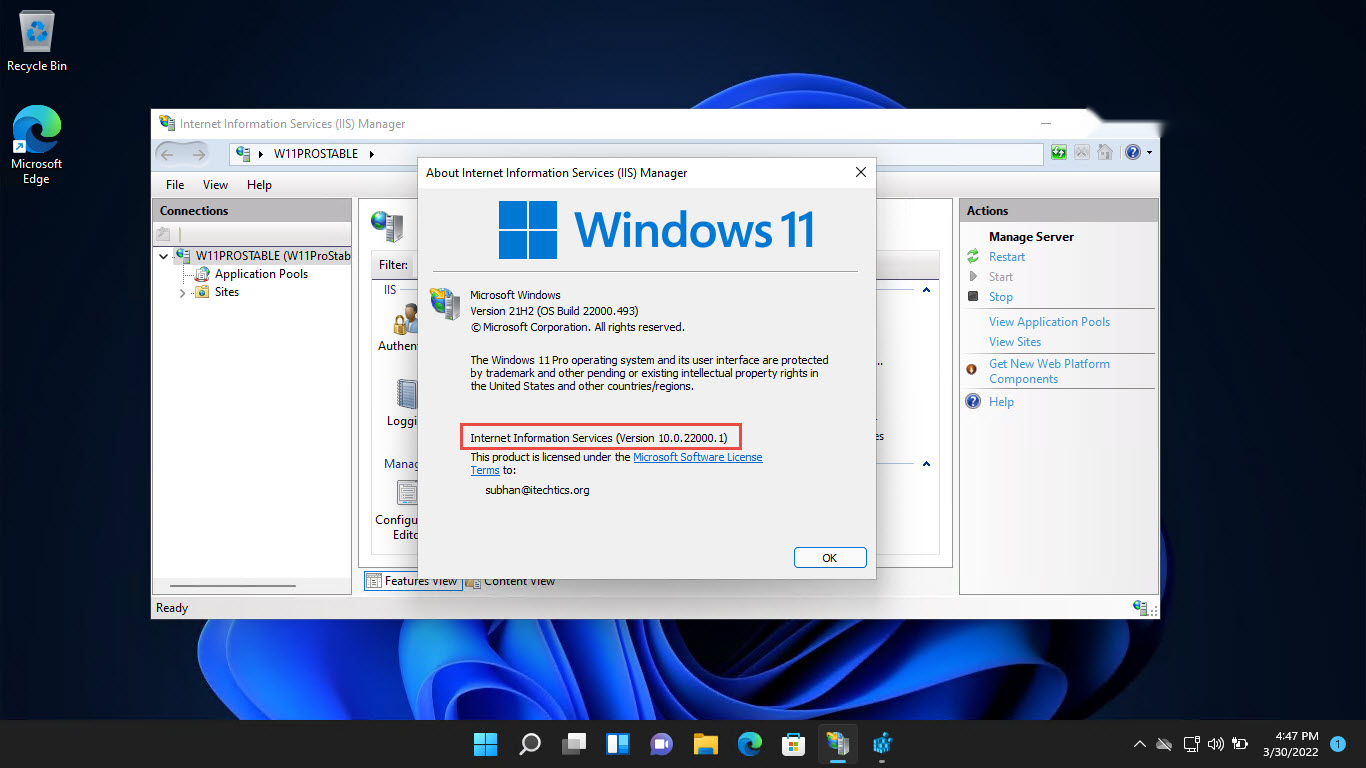1366x768 pixels.
Task: Show hidden tray icons chevron
Action: pos(1139,744)
